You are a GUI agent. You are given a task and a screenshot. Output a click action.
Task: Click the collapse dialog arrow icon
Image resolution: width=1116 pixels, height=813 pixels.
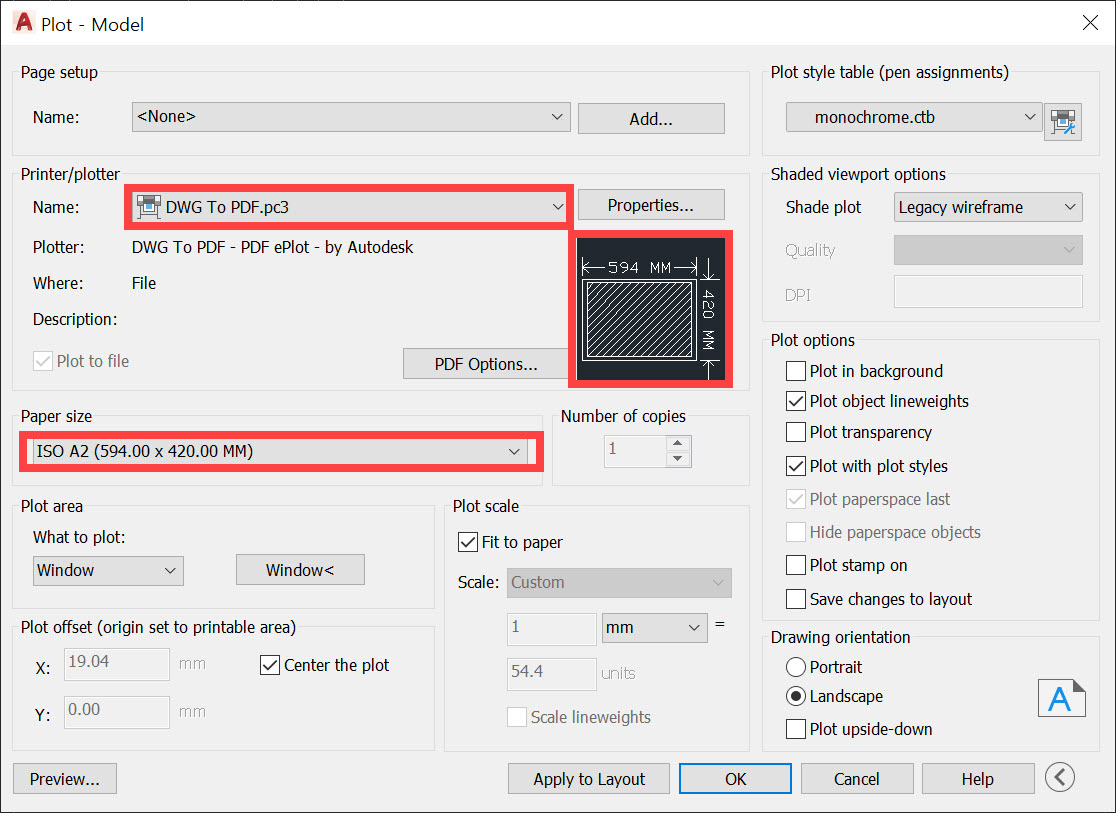click(x=1060, y=777)
